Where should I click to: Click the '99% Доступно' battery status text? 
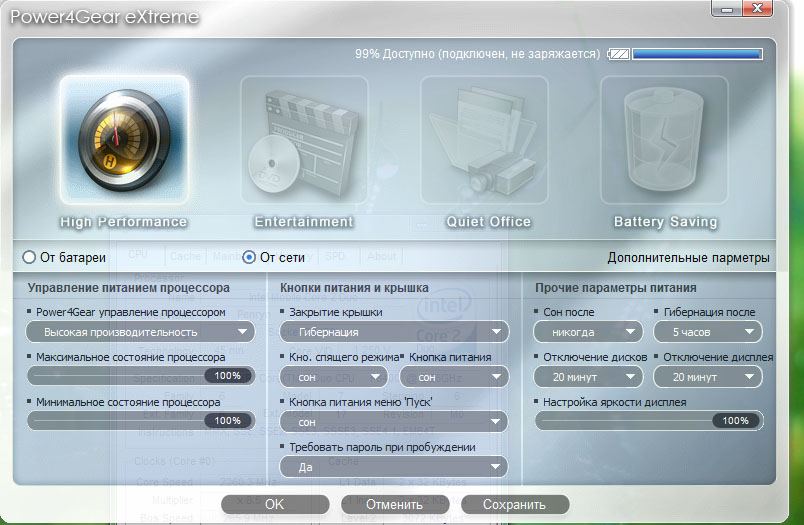[477, 54]
